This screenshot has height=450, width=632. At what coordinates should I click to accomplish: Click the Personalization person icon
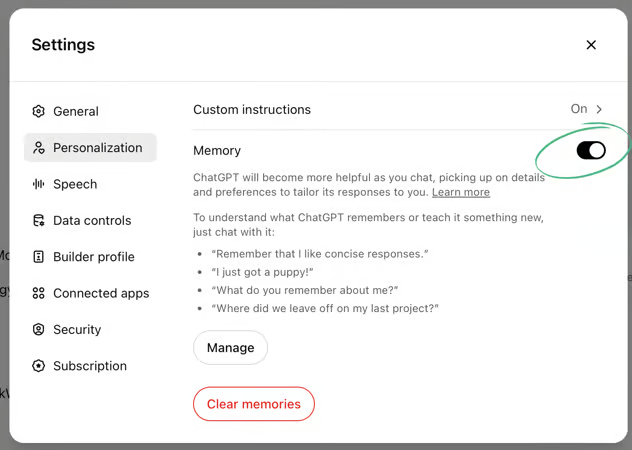[x=38, y=148]
